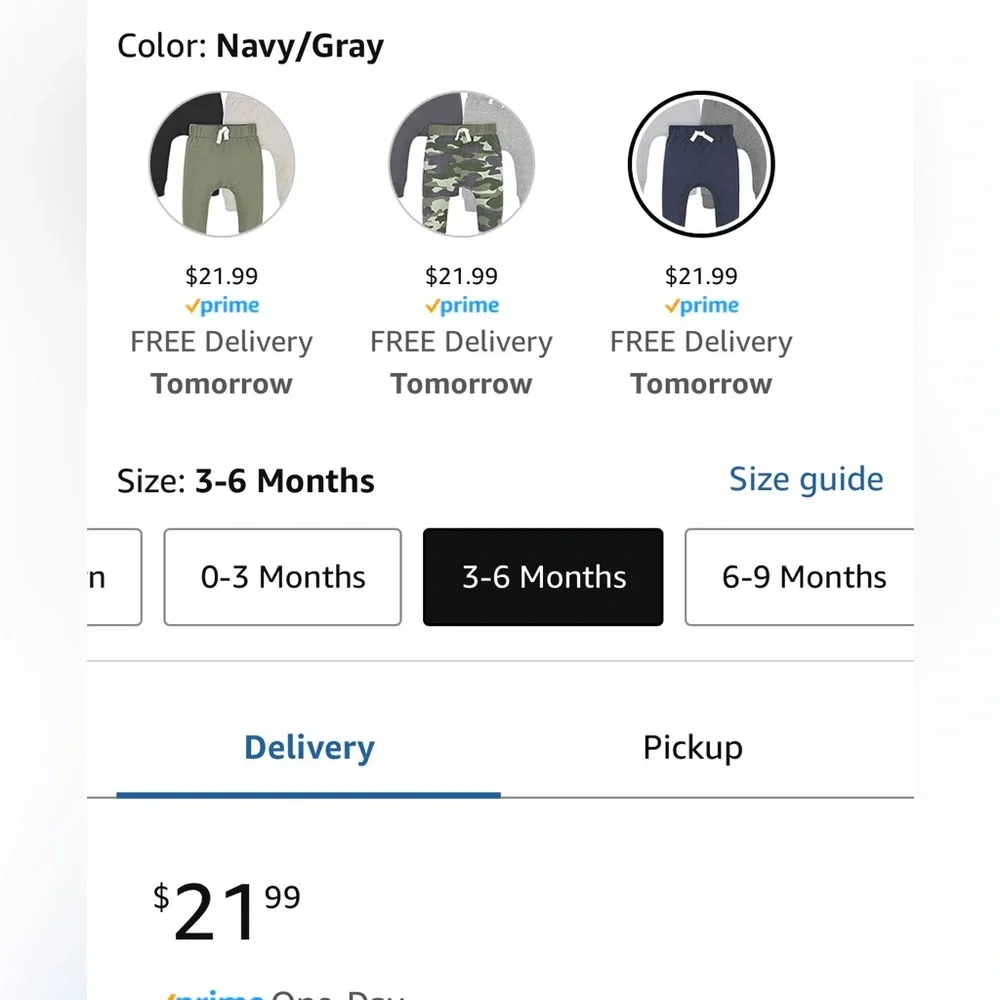
Task: Tap the $21.99 price below navy swatch
Action: pos(701,276)
